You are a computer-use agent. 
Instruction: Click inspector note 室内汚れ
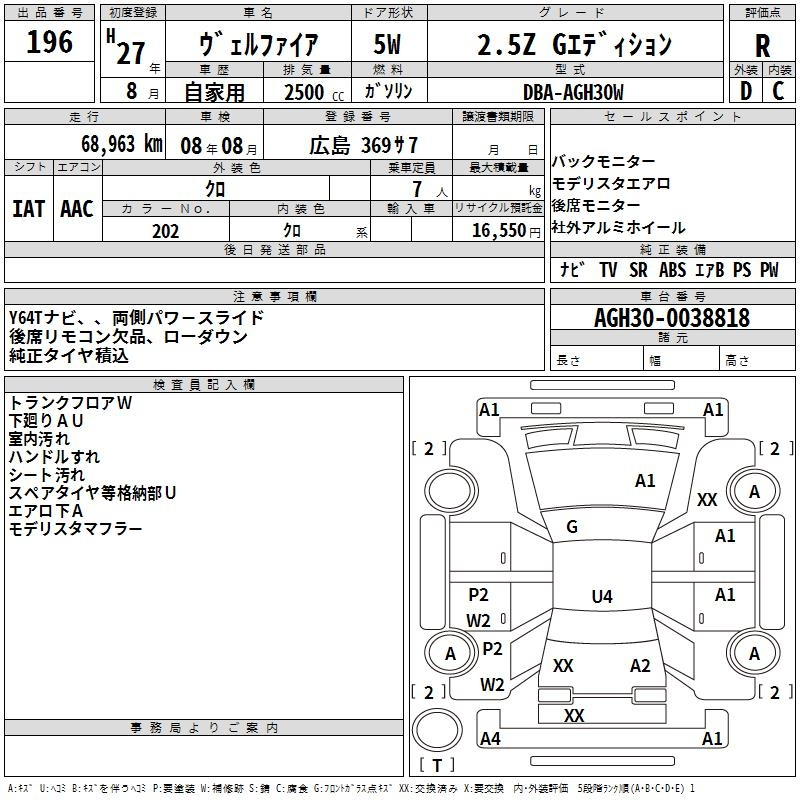coord(39,439)
